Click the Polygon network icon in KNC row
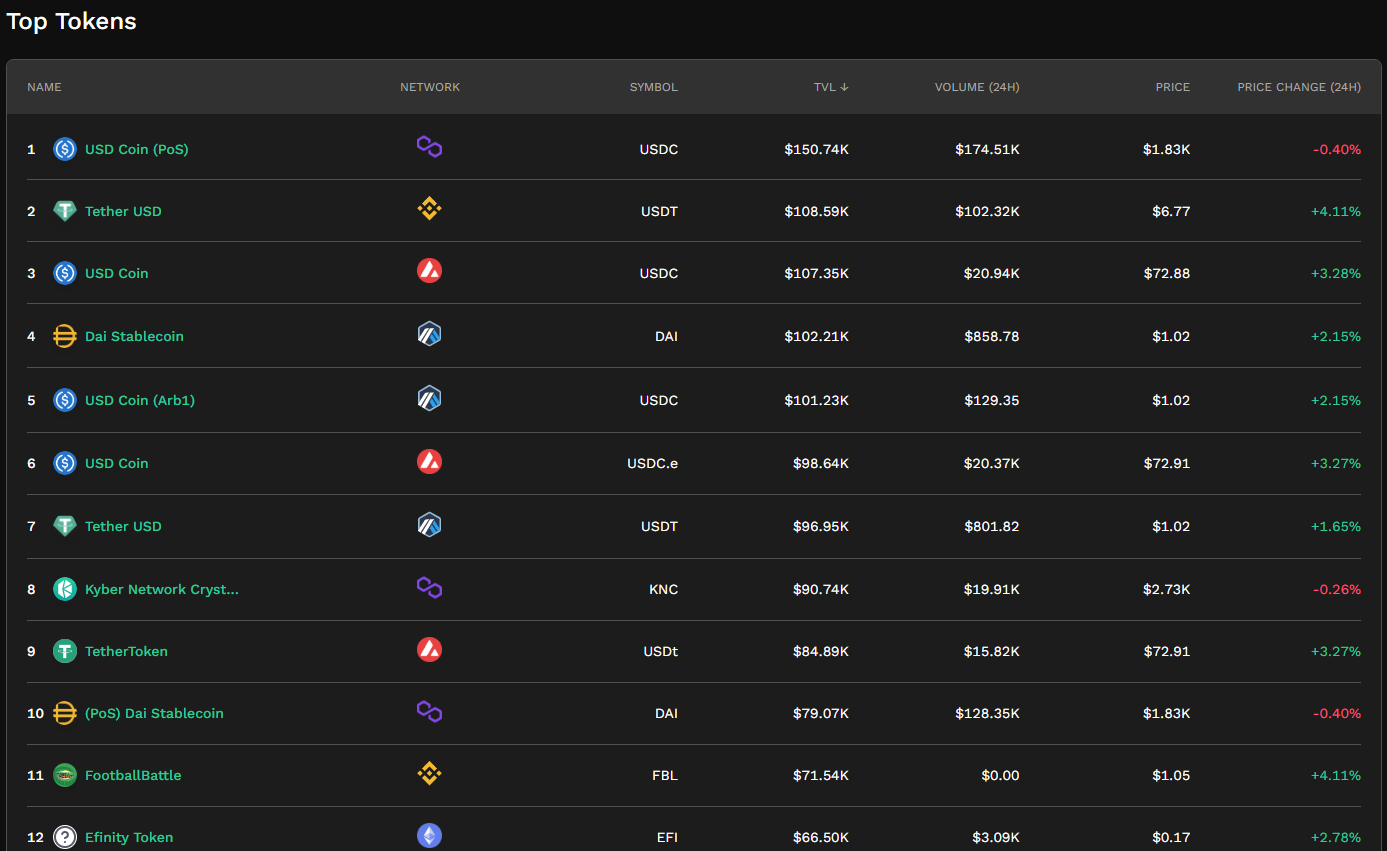This screenshot has width=1387, height=851. click(429, 587)
